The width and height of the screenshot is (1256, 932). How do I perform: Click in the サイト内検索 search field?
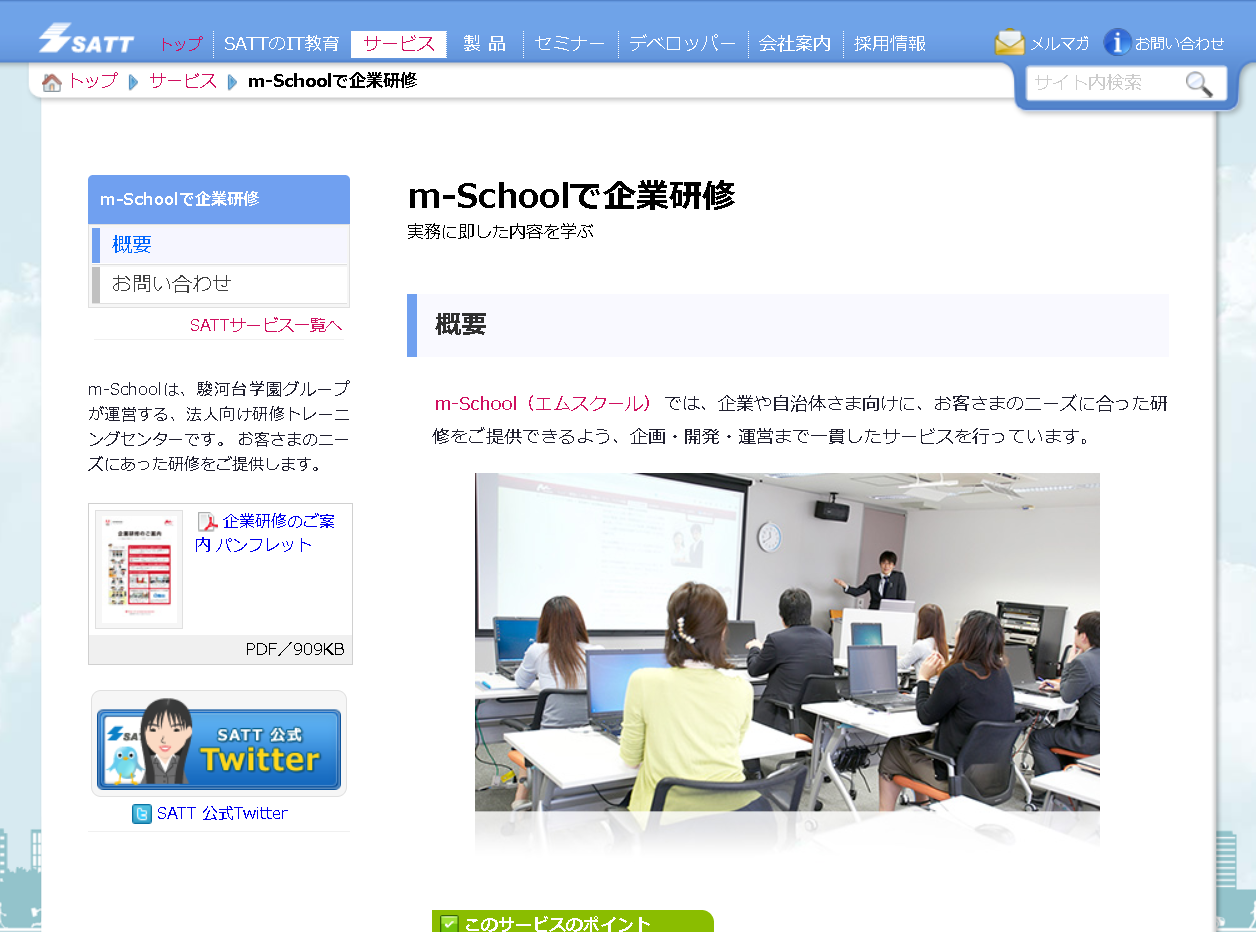click(x=1105, y=84)
